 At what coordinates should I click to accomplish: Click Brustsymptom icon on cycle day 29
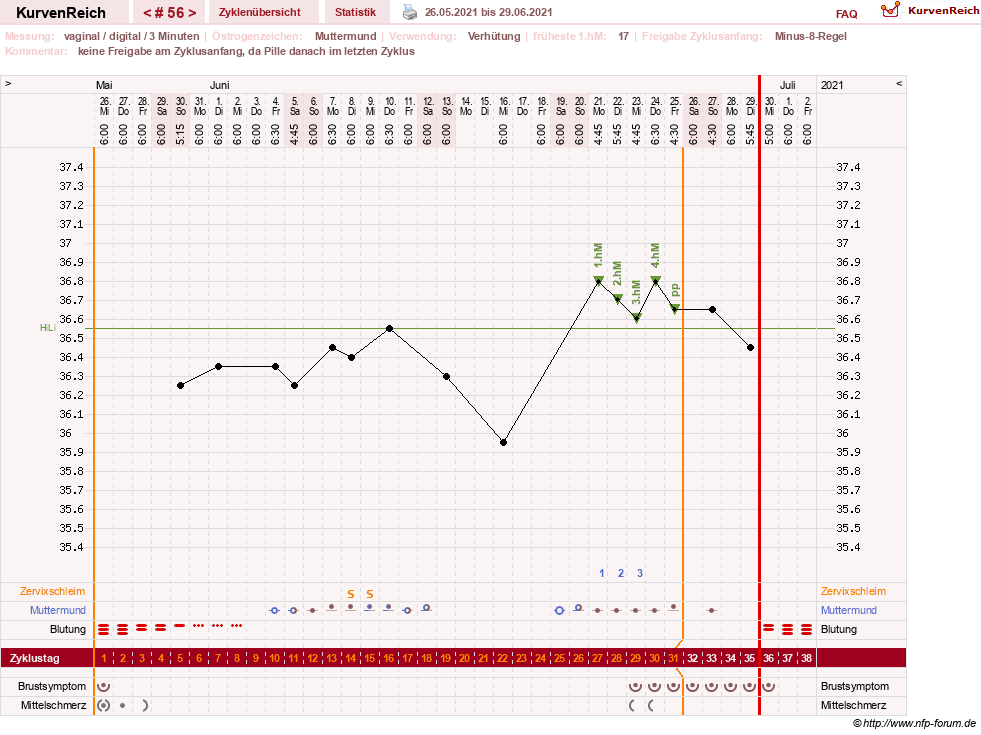tap(636, 686)
